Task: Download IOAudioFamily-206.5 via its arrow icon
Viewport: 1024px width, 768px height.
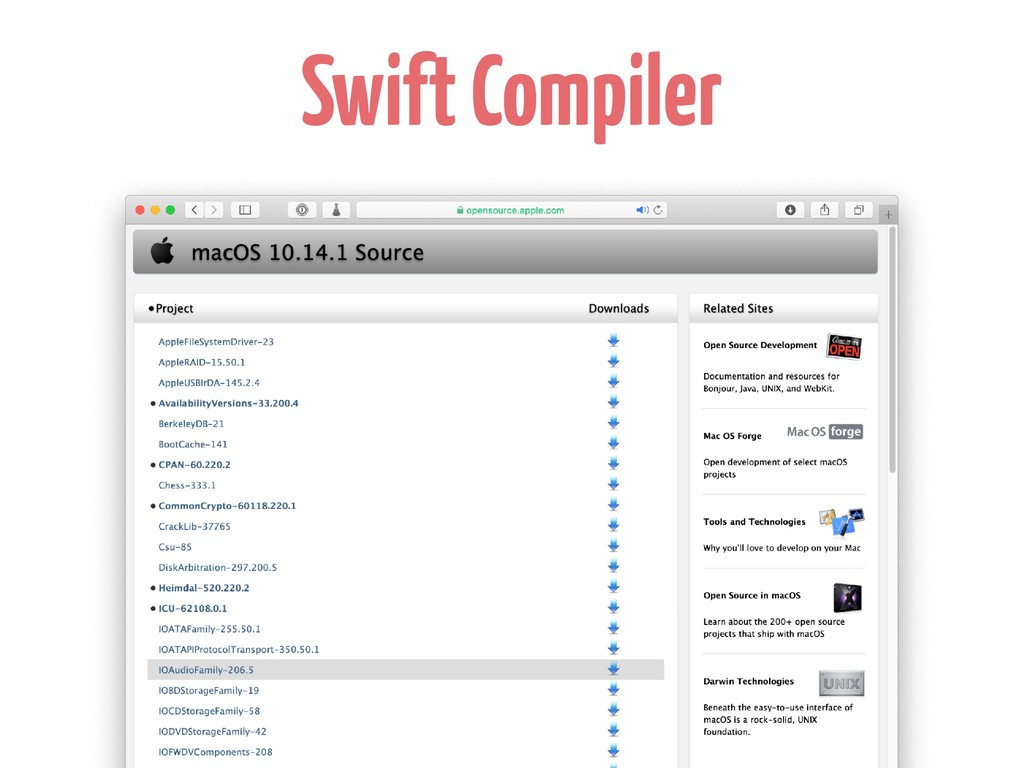Action: coord(613,669)
